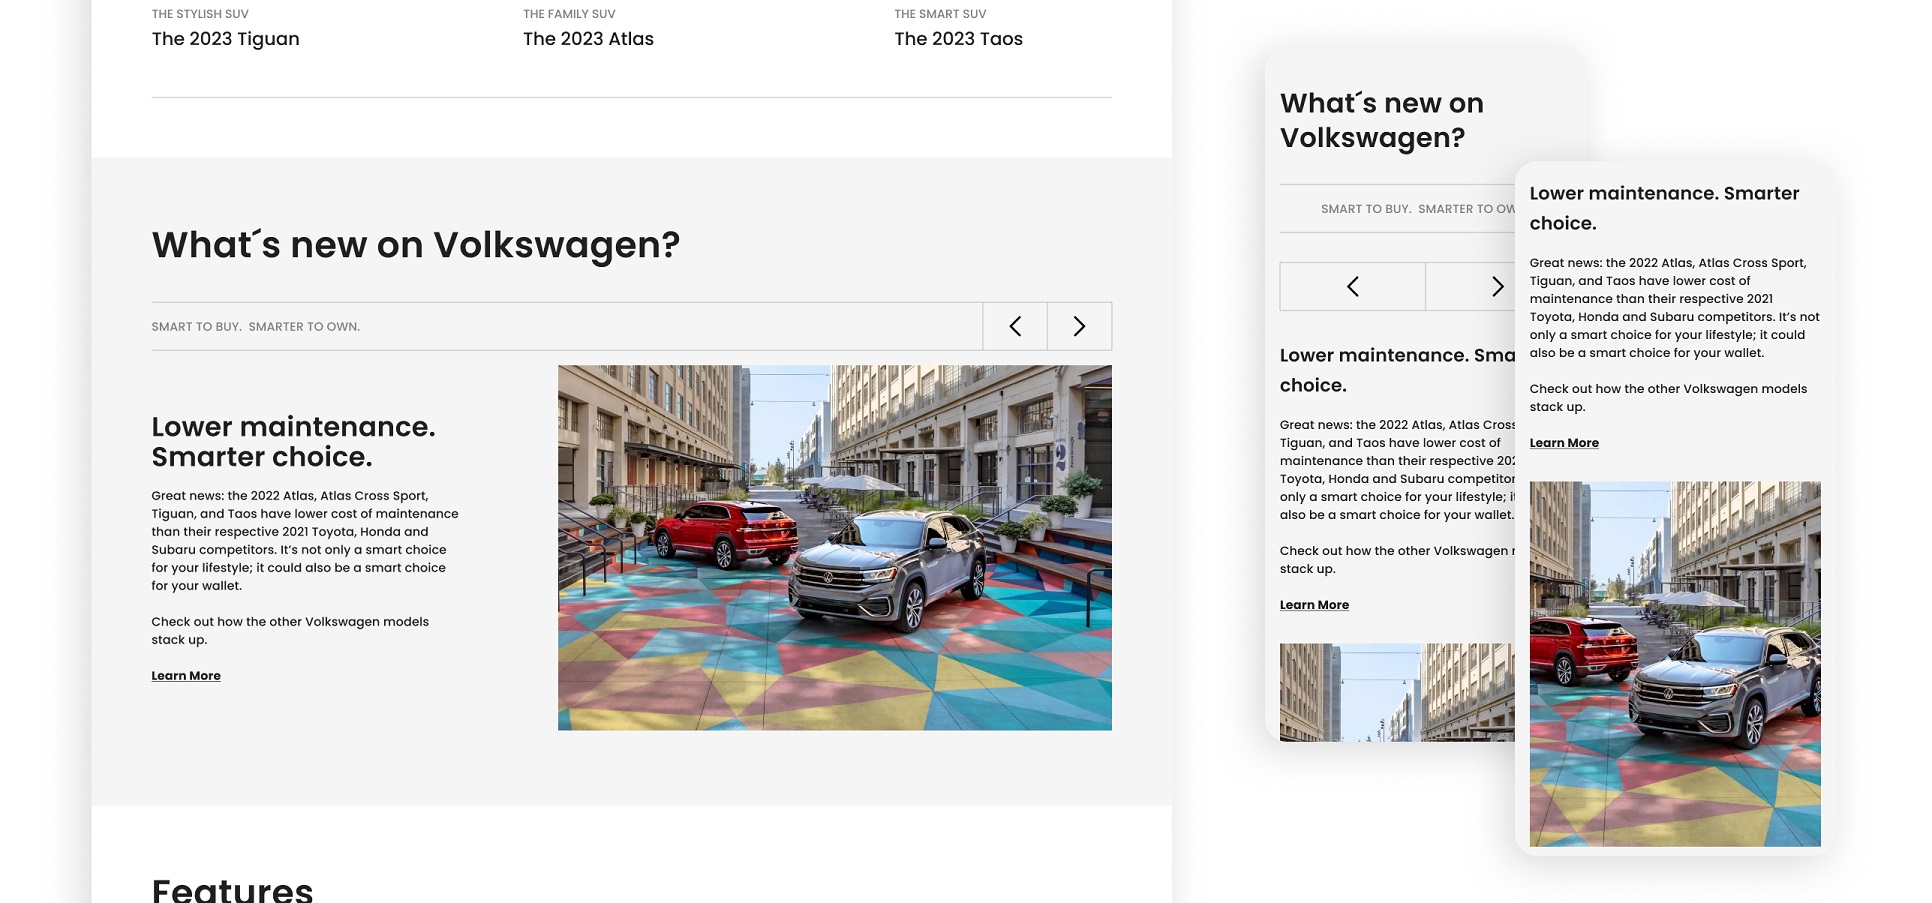Click the street-art car image in desktop section
This screenshot has height=903, width=1932.
click(834, 546)
